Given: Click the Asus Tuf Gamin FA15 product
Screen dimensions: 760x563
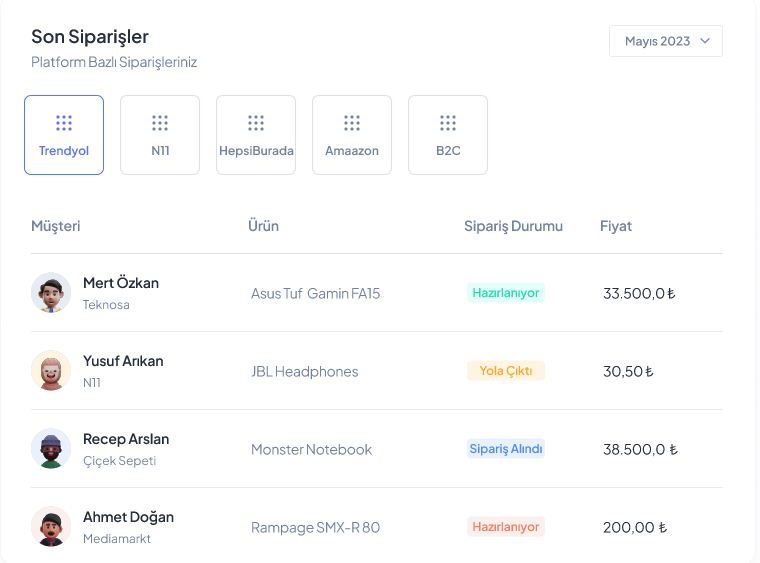Looking at the screenshot, I should pos(315,294).
